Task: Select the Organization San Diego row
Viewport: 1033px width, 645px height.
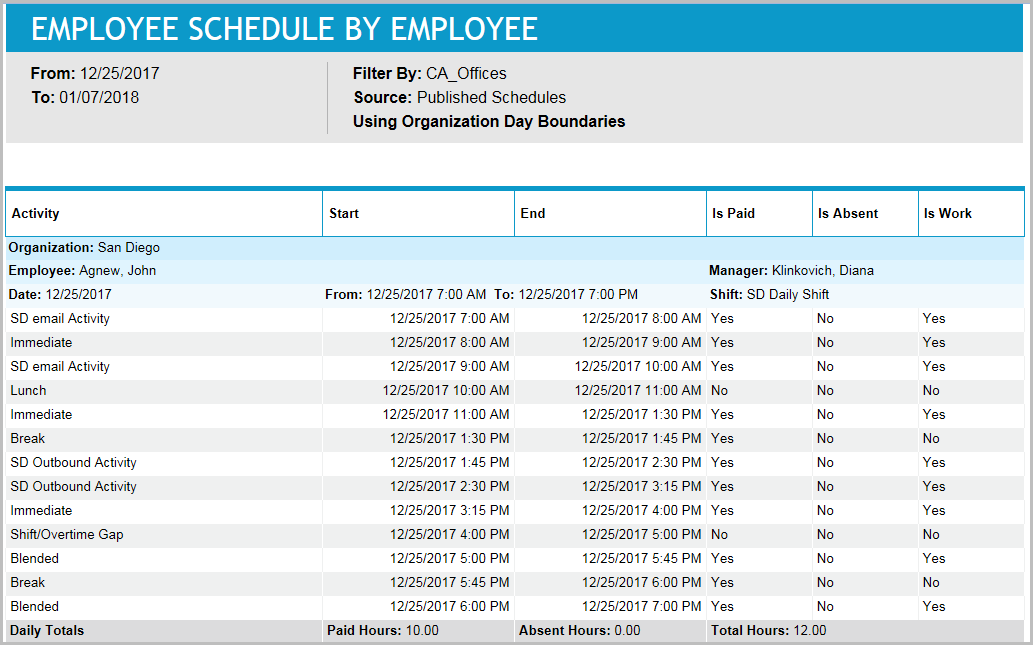Action: [100, 246]
